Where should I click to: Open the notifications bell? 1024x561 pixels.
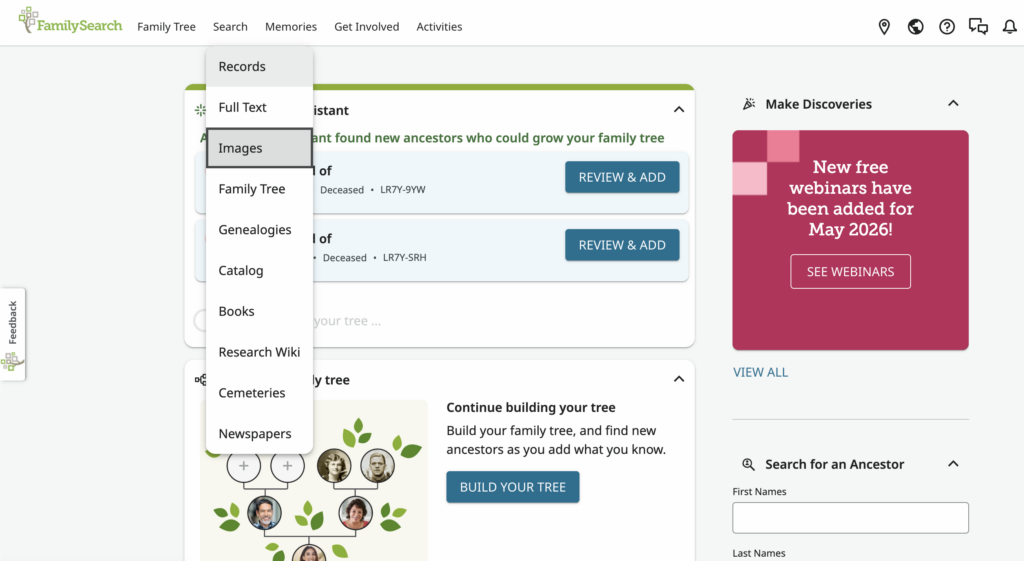click(1010, 27)
